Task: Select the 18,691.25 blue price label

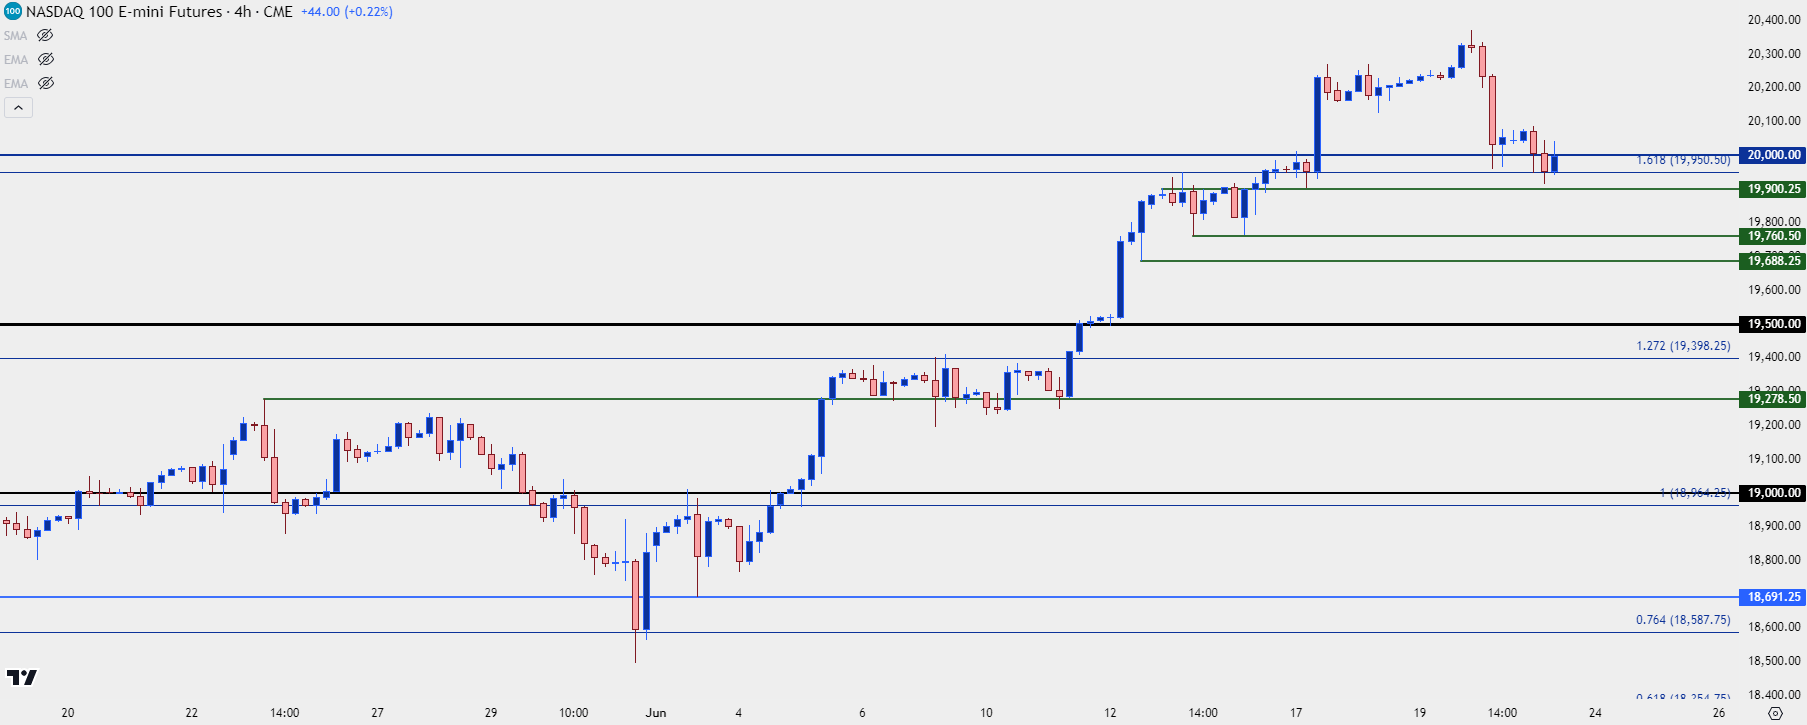Action: tap(1774, 597)
